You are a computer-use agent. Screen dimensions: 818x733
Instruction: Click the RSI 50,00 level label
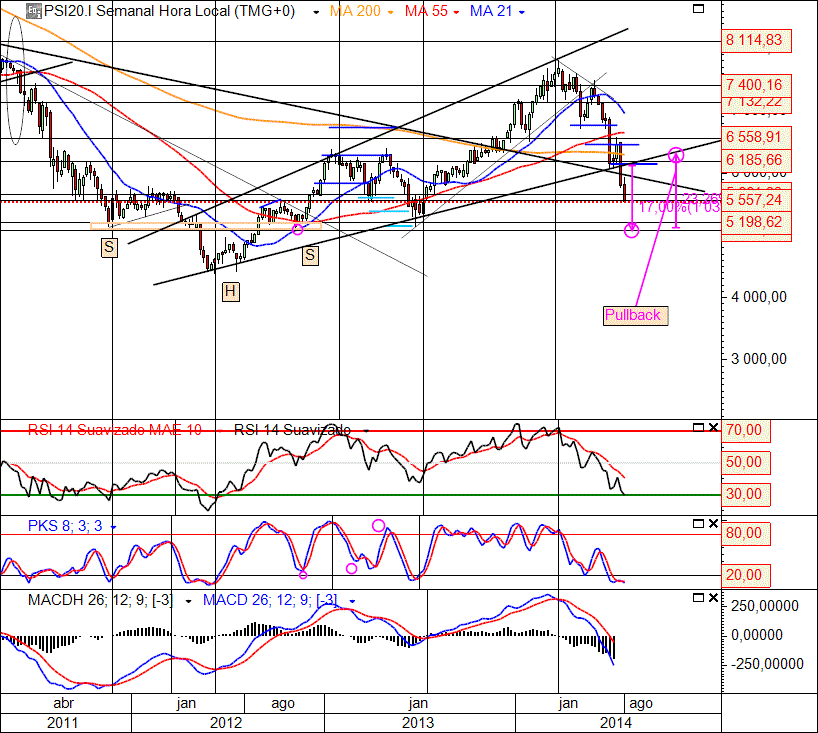tap(745, 462)
